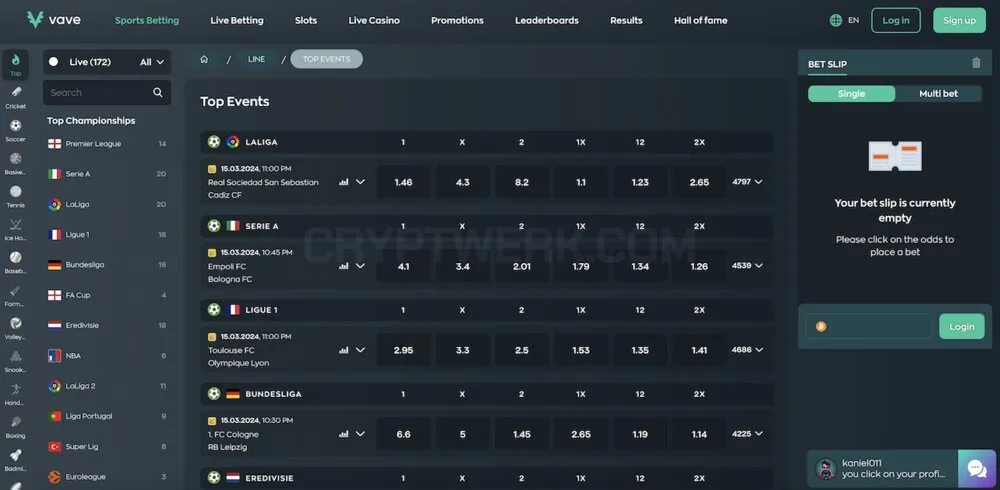Viewport: 1000px width, 490px height.
Task: Select the Badminton sport icon
Action: click(15, 455)
